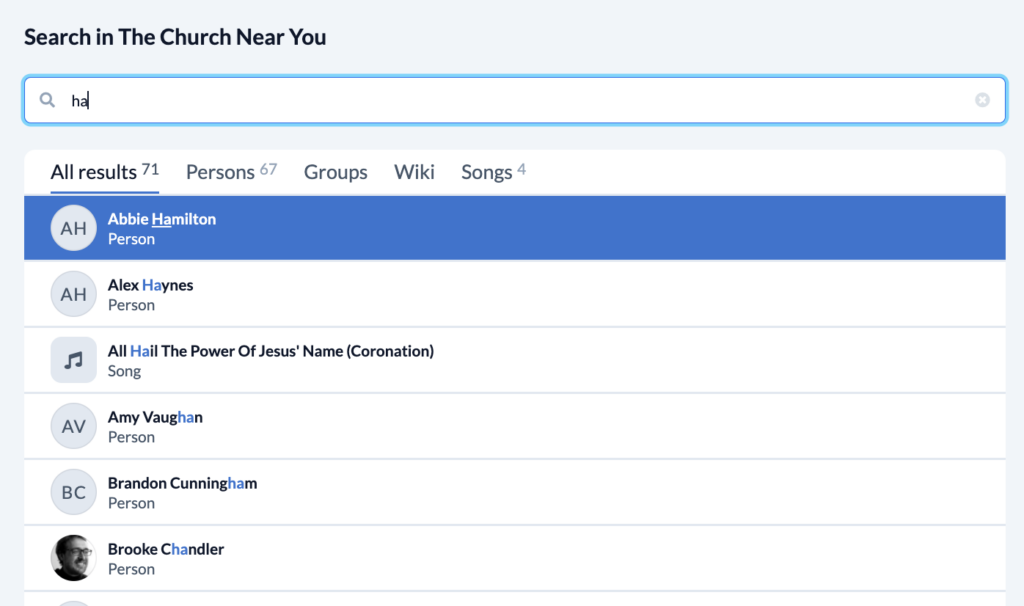This screenshot has height=606, width=1024.
Task: Clear the search field with the X icon
Action: [982, 100]
